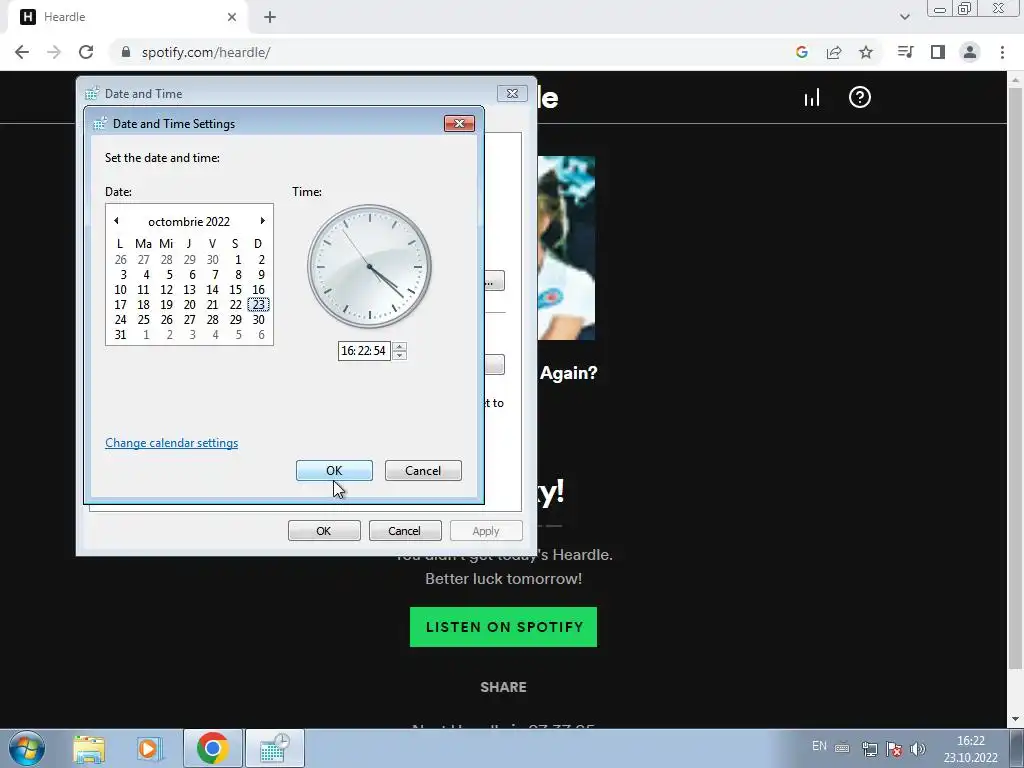1024x768 pixels.
Task: Click Cancel in the Date and Time window
Action: coord(405,530)
